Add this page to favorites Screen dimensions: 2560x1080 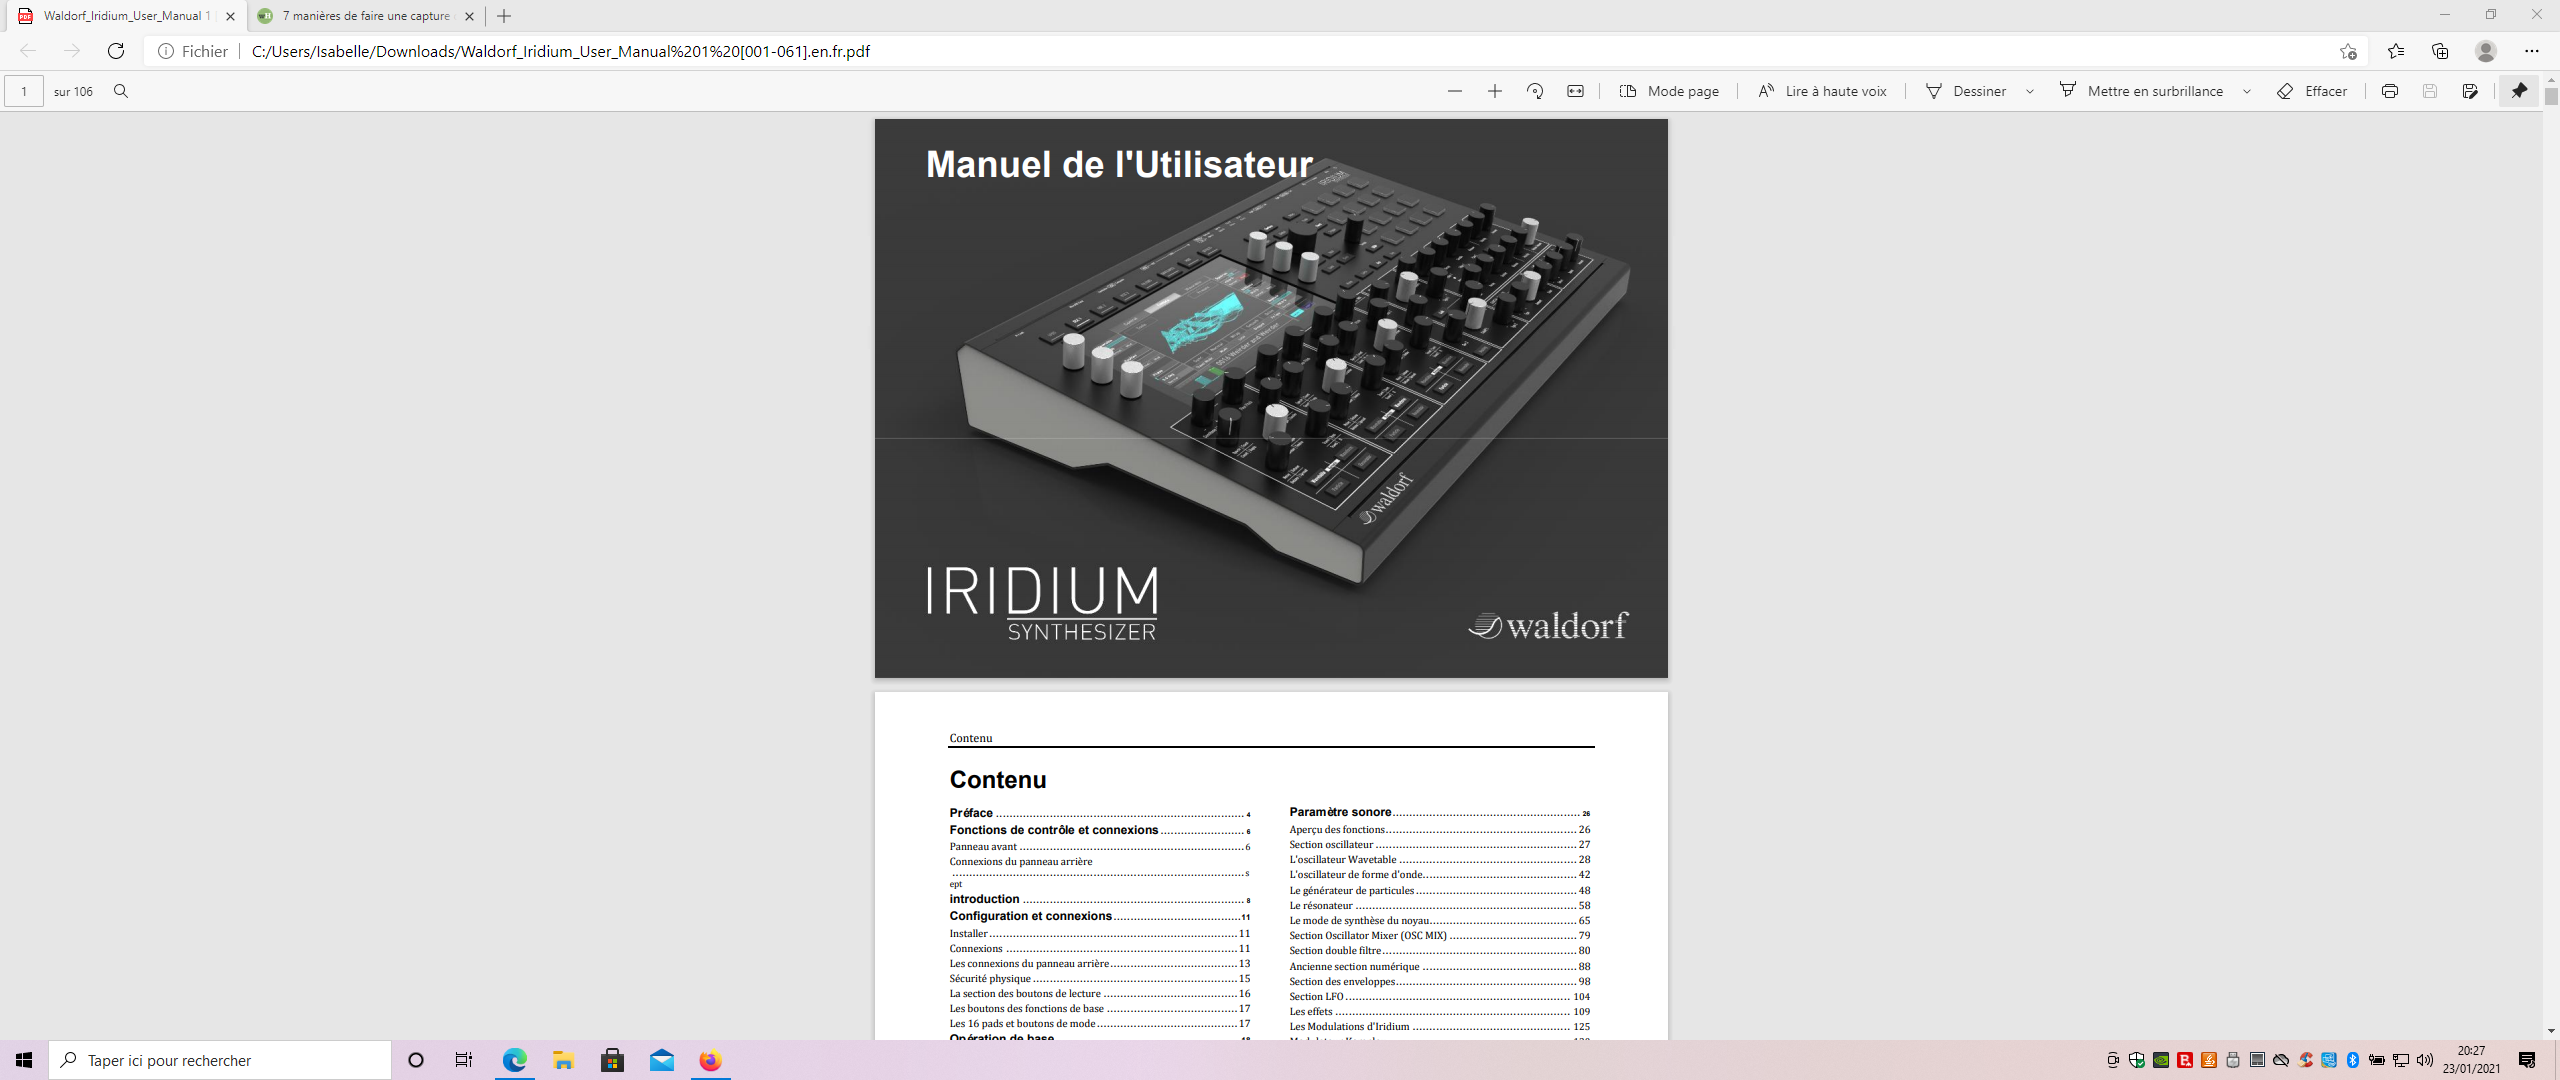point(2348,51)
